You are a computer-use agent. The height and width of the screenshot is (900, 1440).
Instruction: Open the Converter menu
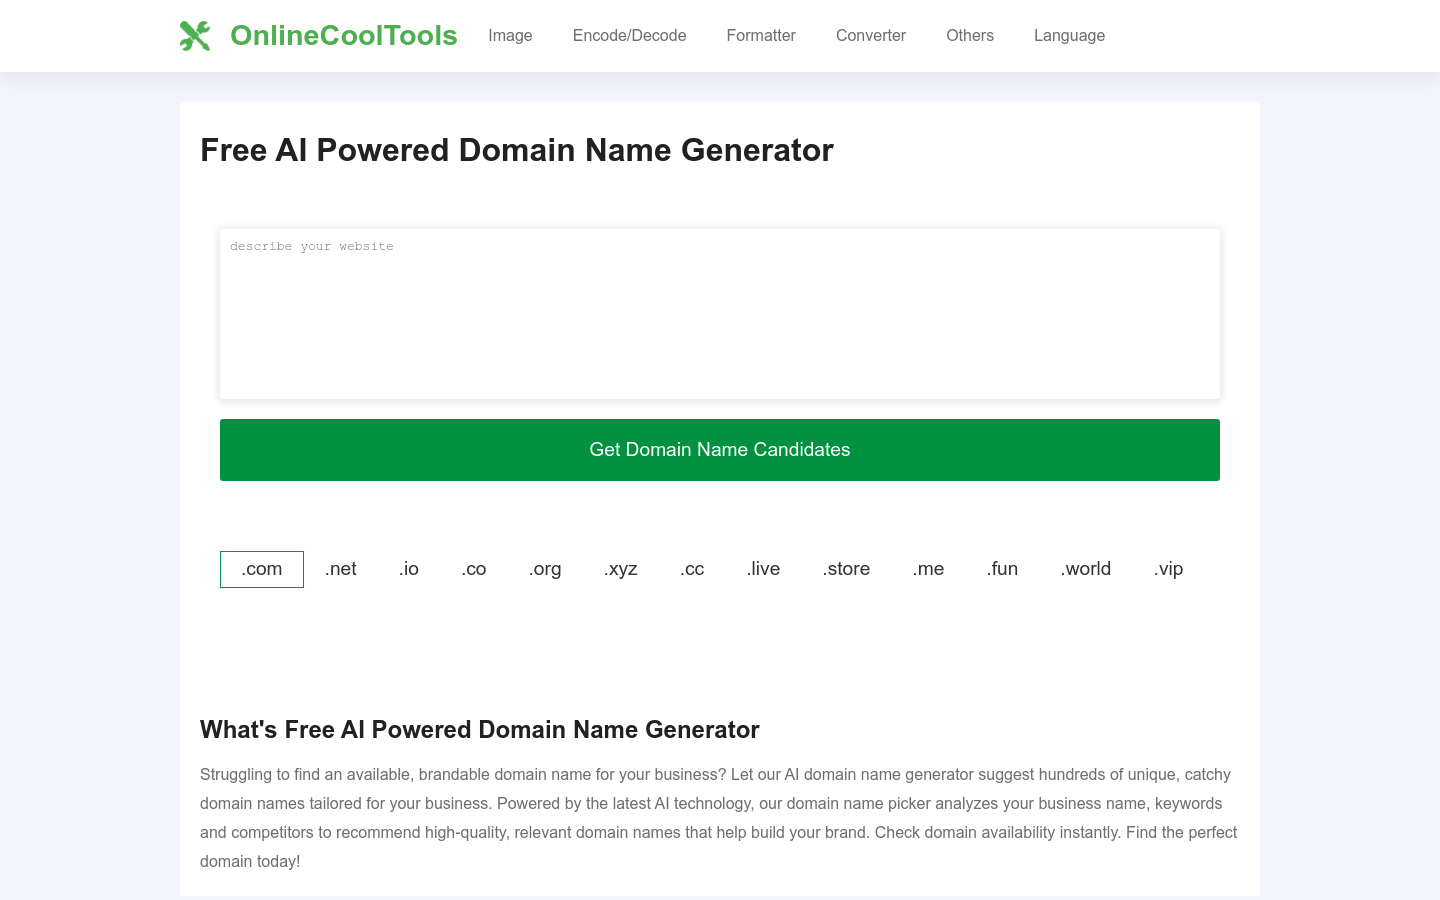(871, 36)
